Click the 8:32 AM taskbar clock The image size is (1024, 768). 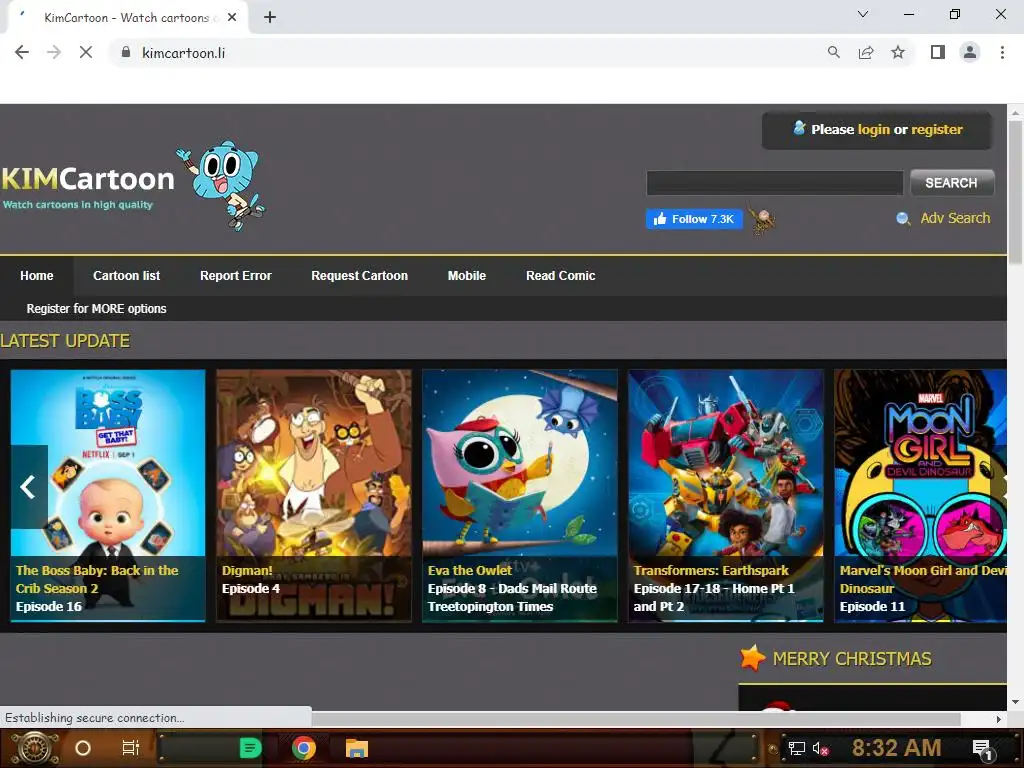(x=896, y=748)
